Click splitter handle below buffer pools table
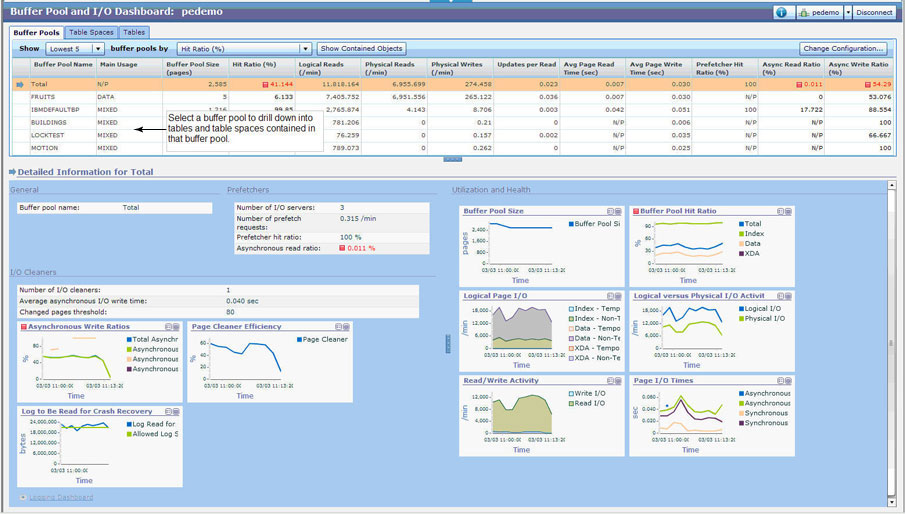This screenshot has width=905, height=514. pyautogui.click(x=452, y=159)
